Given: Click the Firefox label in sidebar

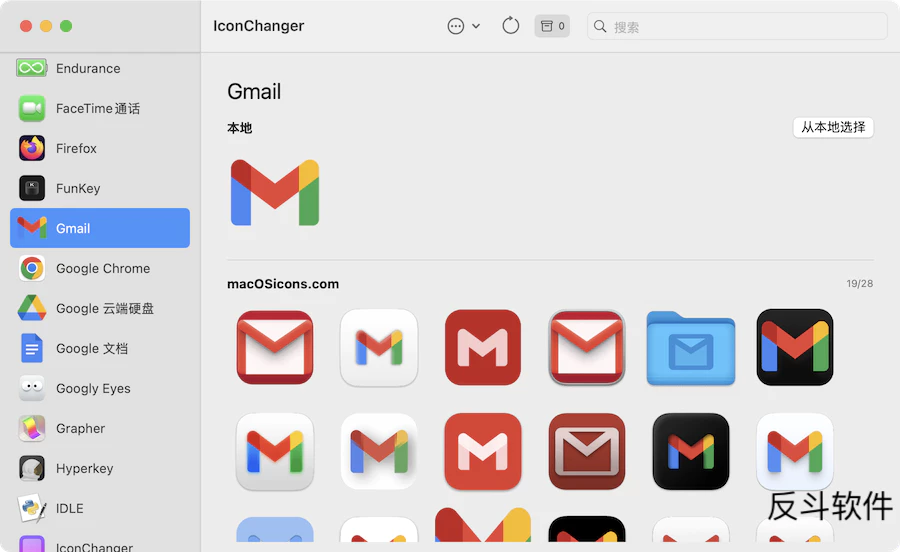Looking at the screenshot, I should (x=76, y=148).
